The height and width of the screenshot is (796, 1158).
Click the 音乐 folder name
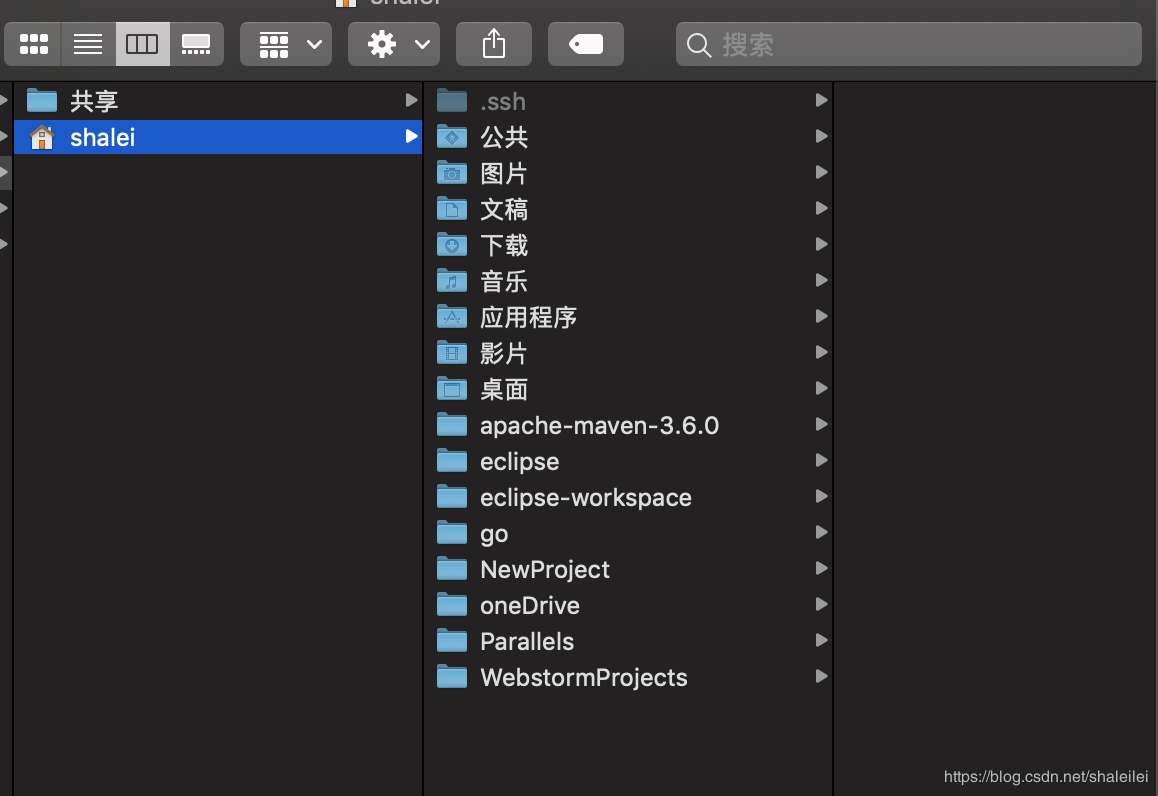pos(504,281)
